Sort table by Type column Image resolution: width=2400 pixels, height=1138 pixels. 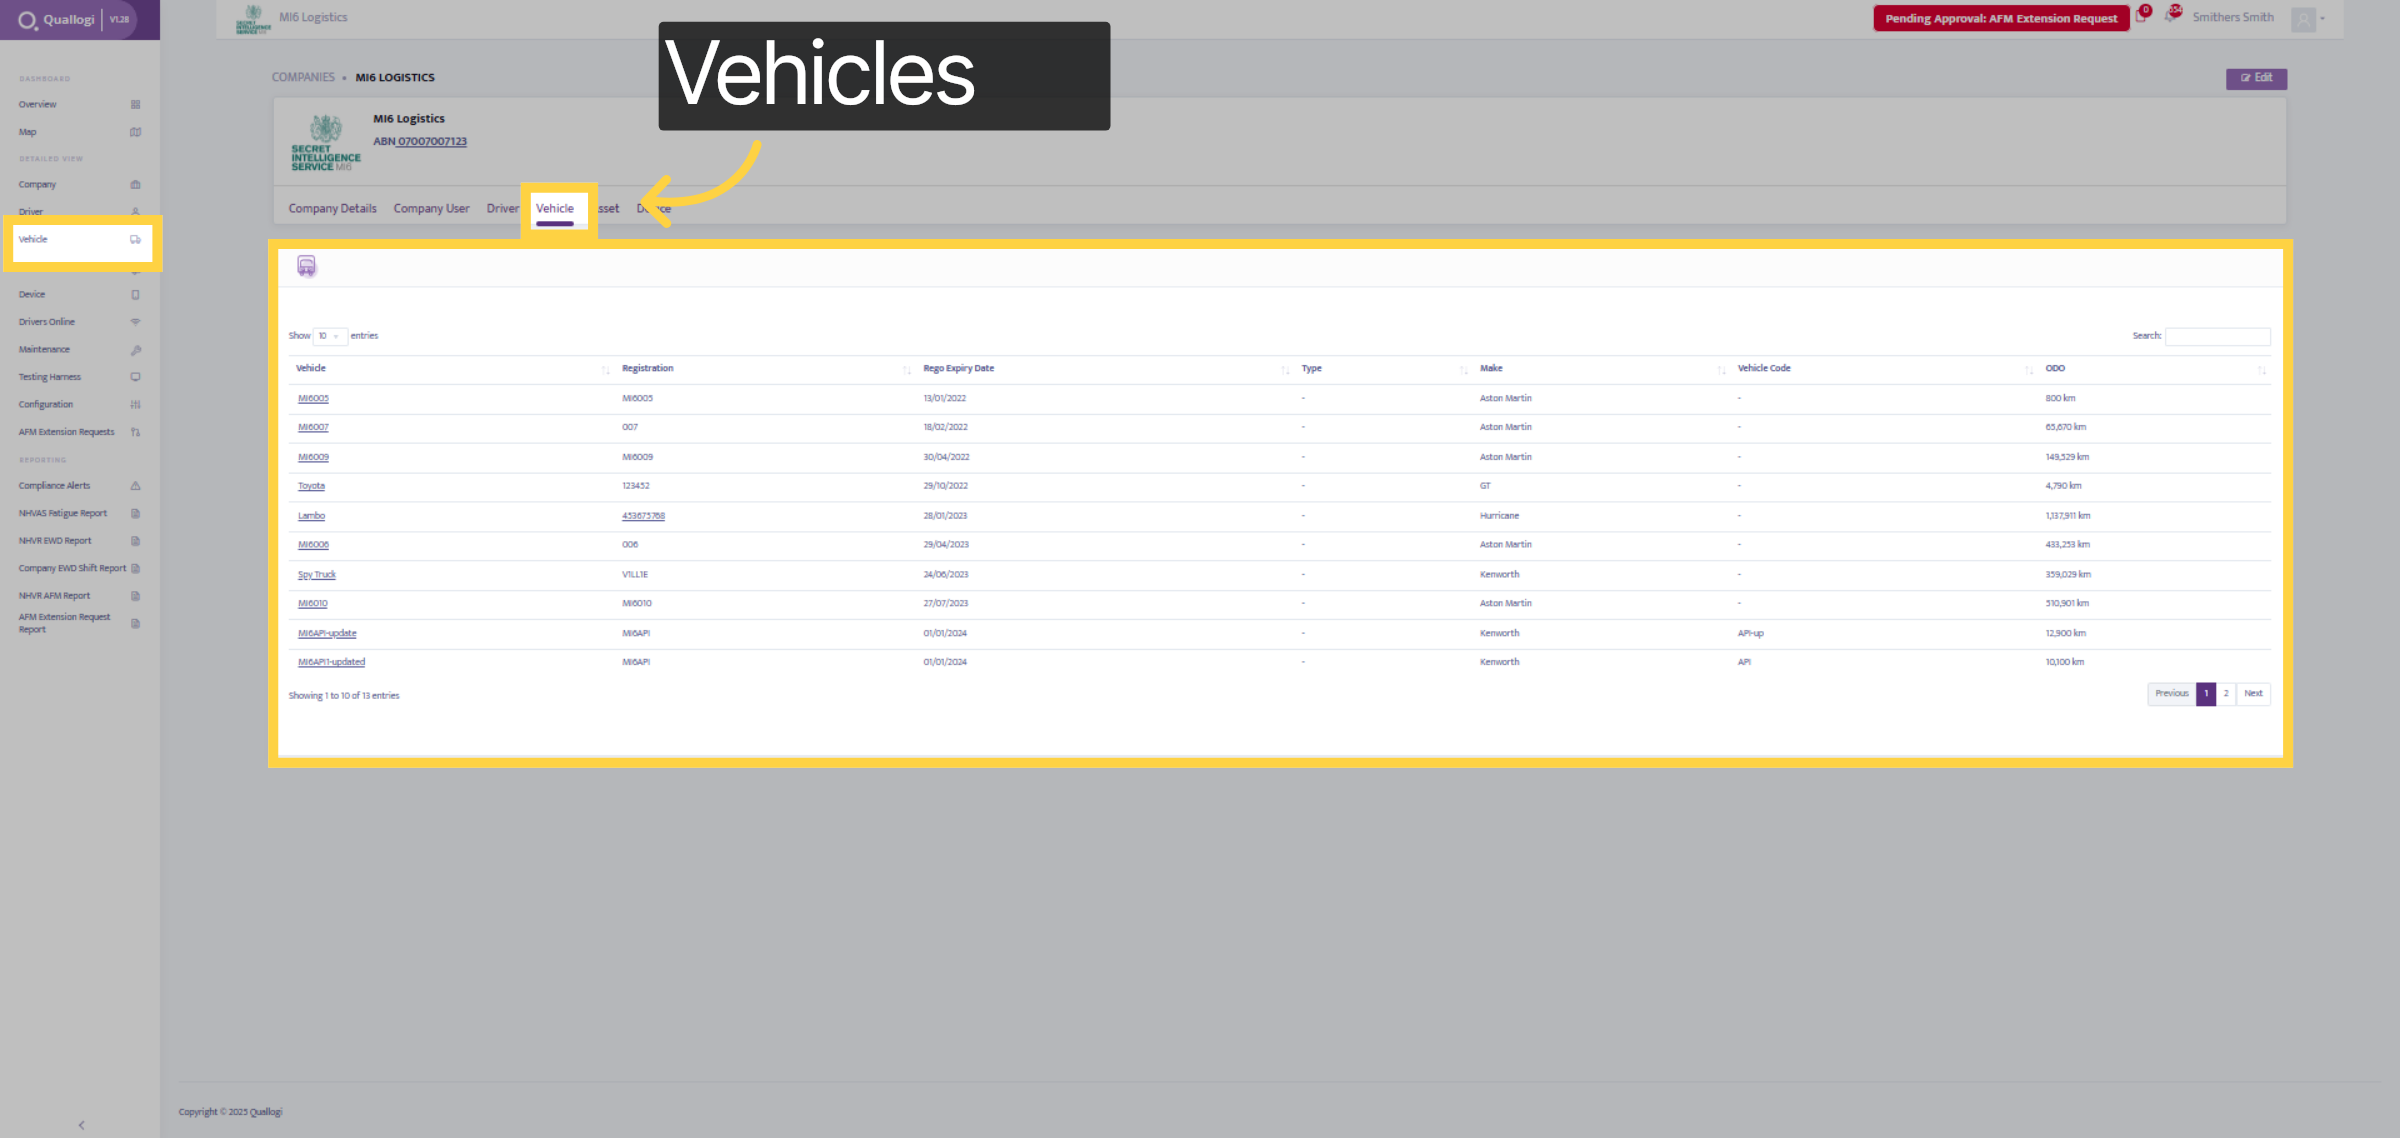1384,369
